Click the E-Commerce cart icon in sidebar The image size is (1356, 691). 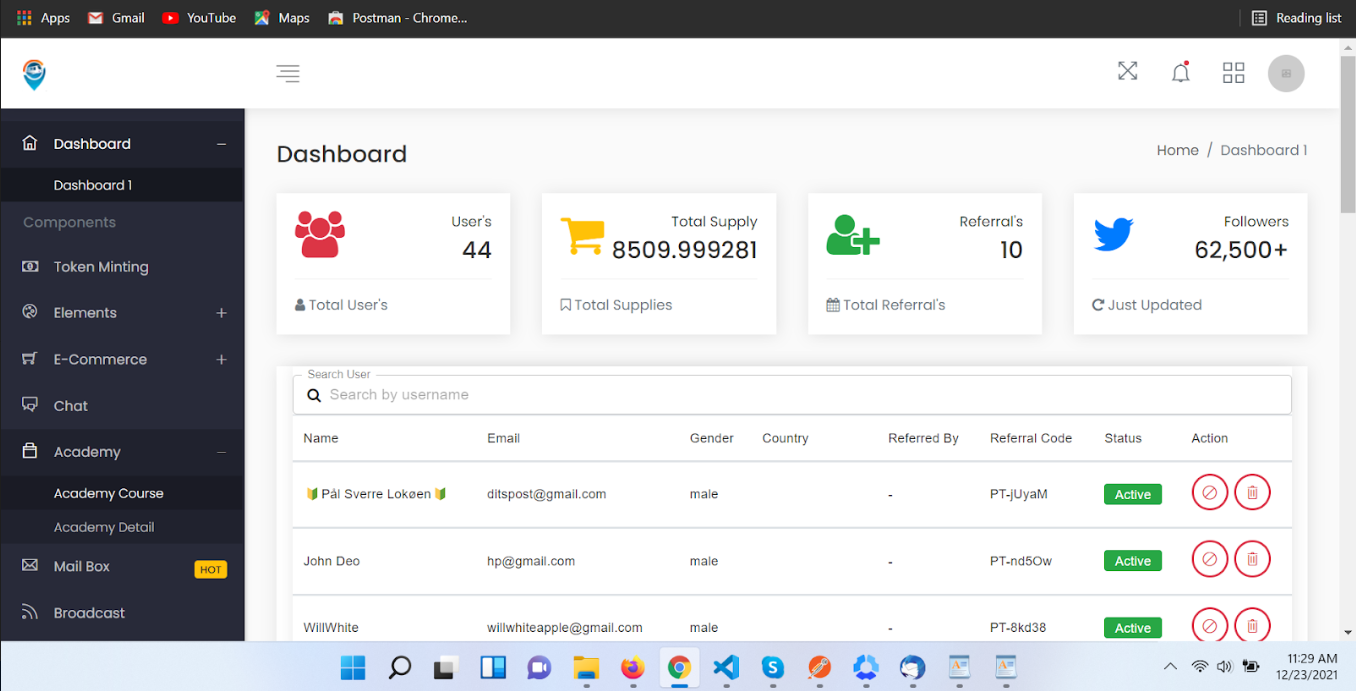coord(30,358)
